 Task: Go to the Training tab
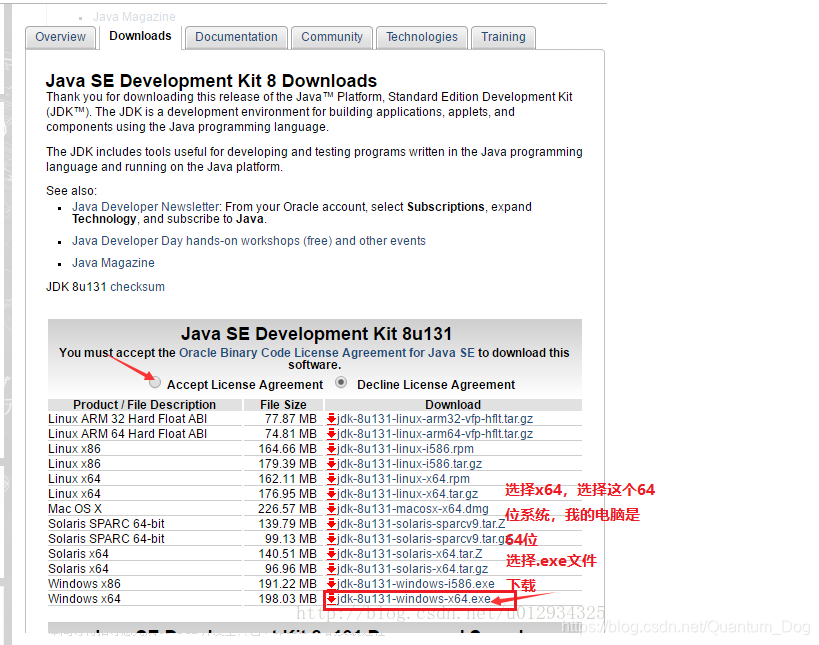pyautogui.click(x=503, y=37)
